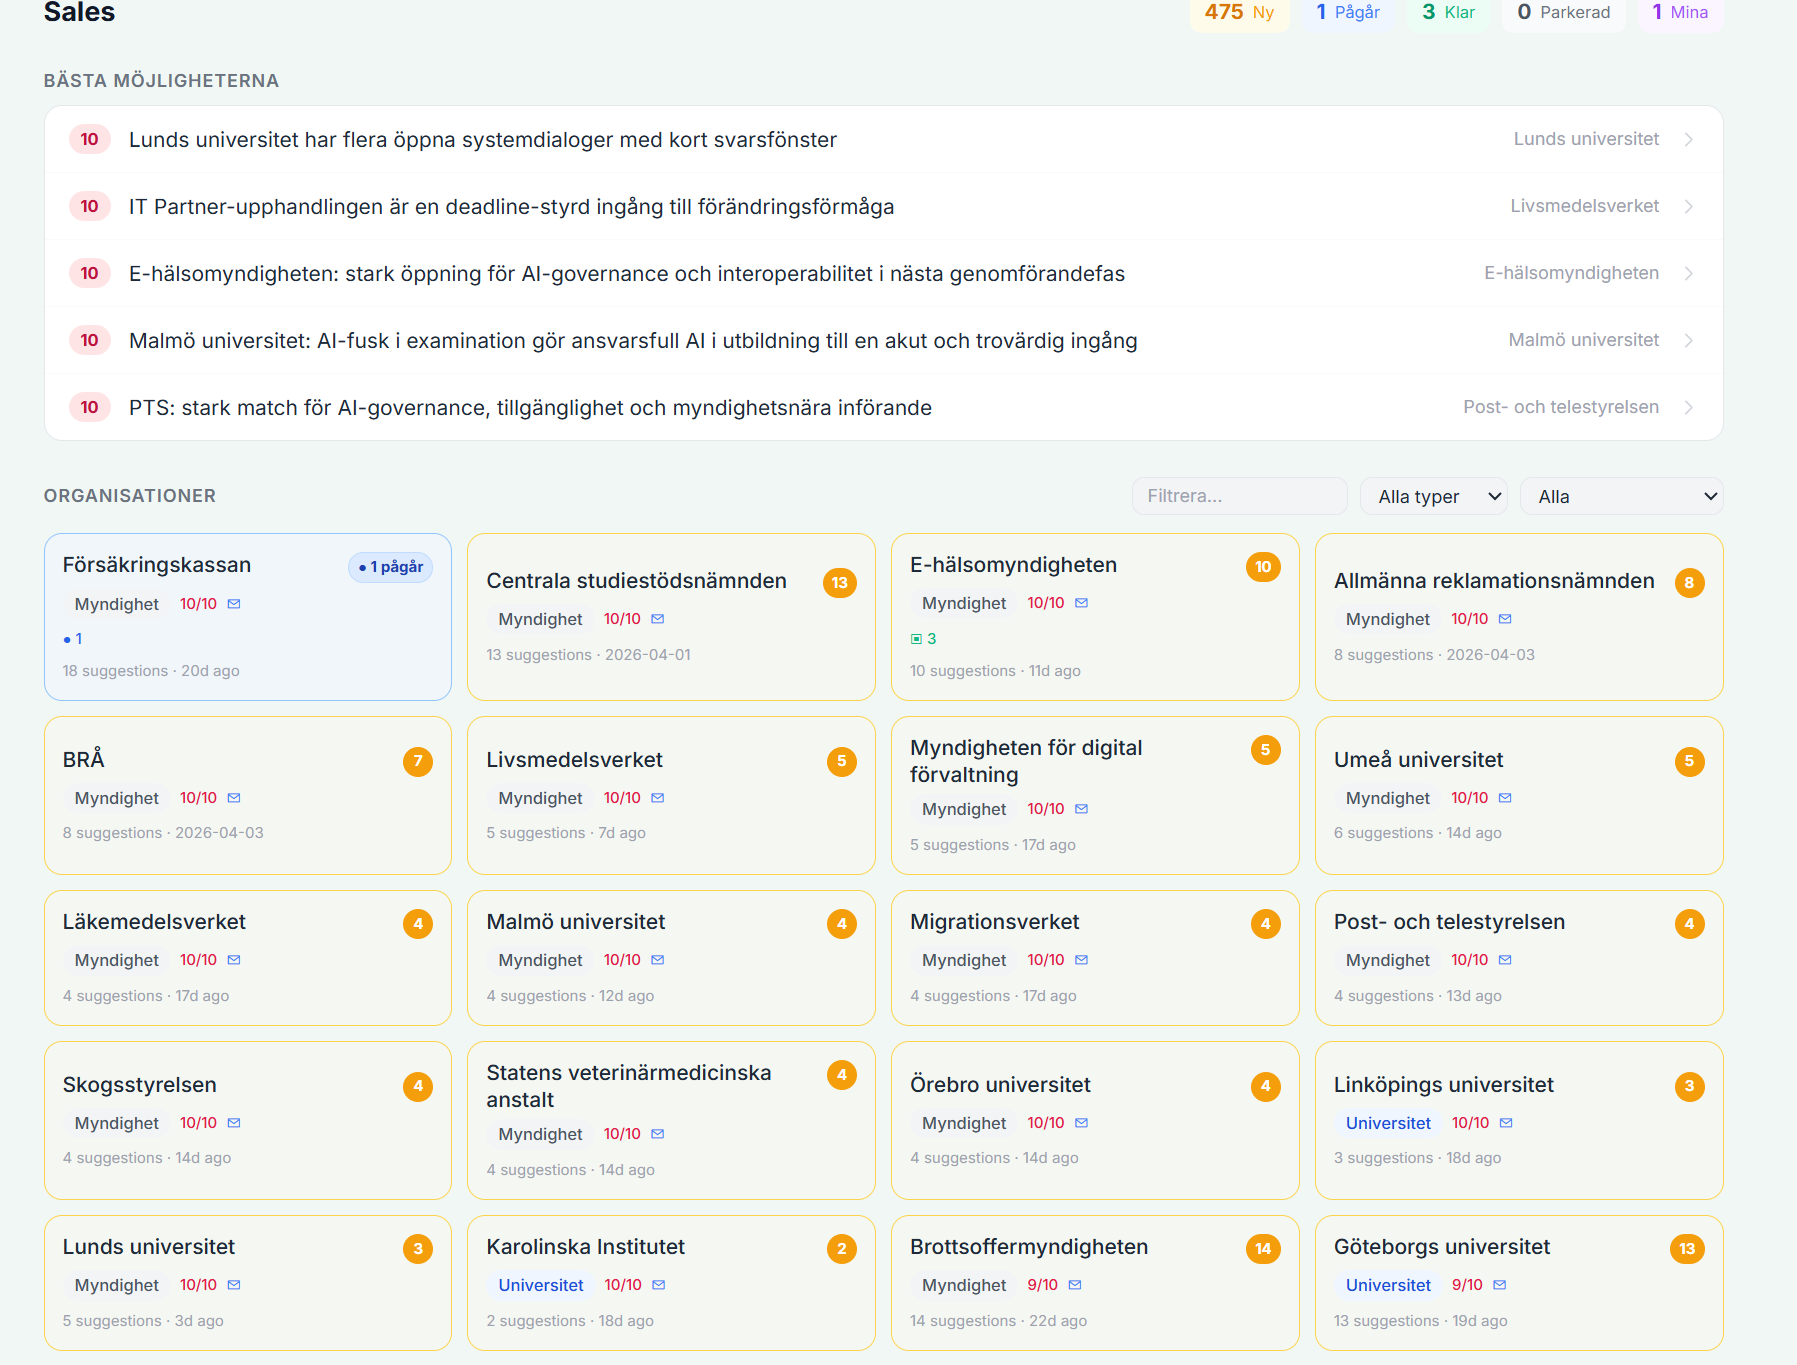Click the mail icon on Läkemedelsverket card
The height and width of the screenshot is (1365, 1797).
coord(234,960)
